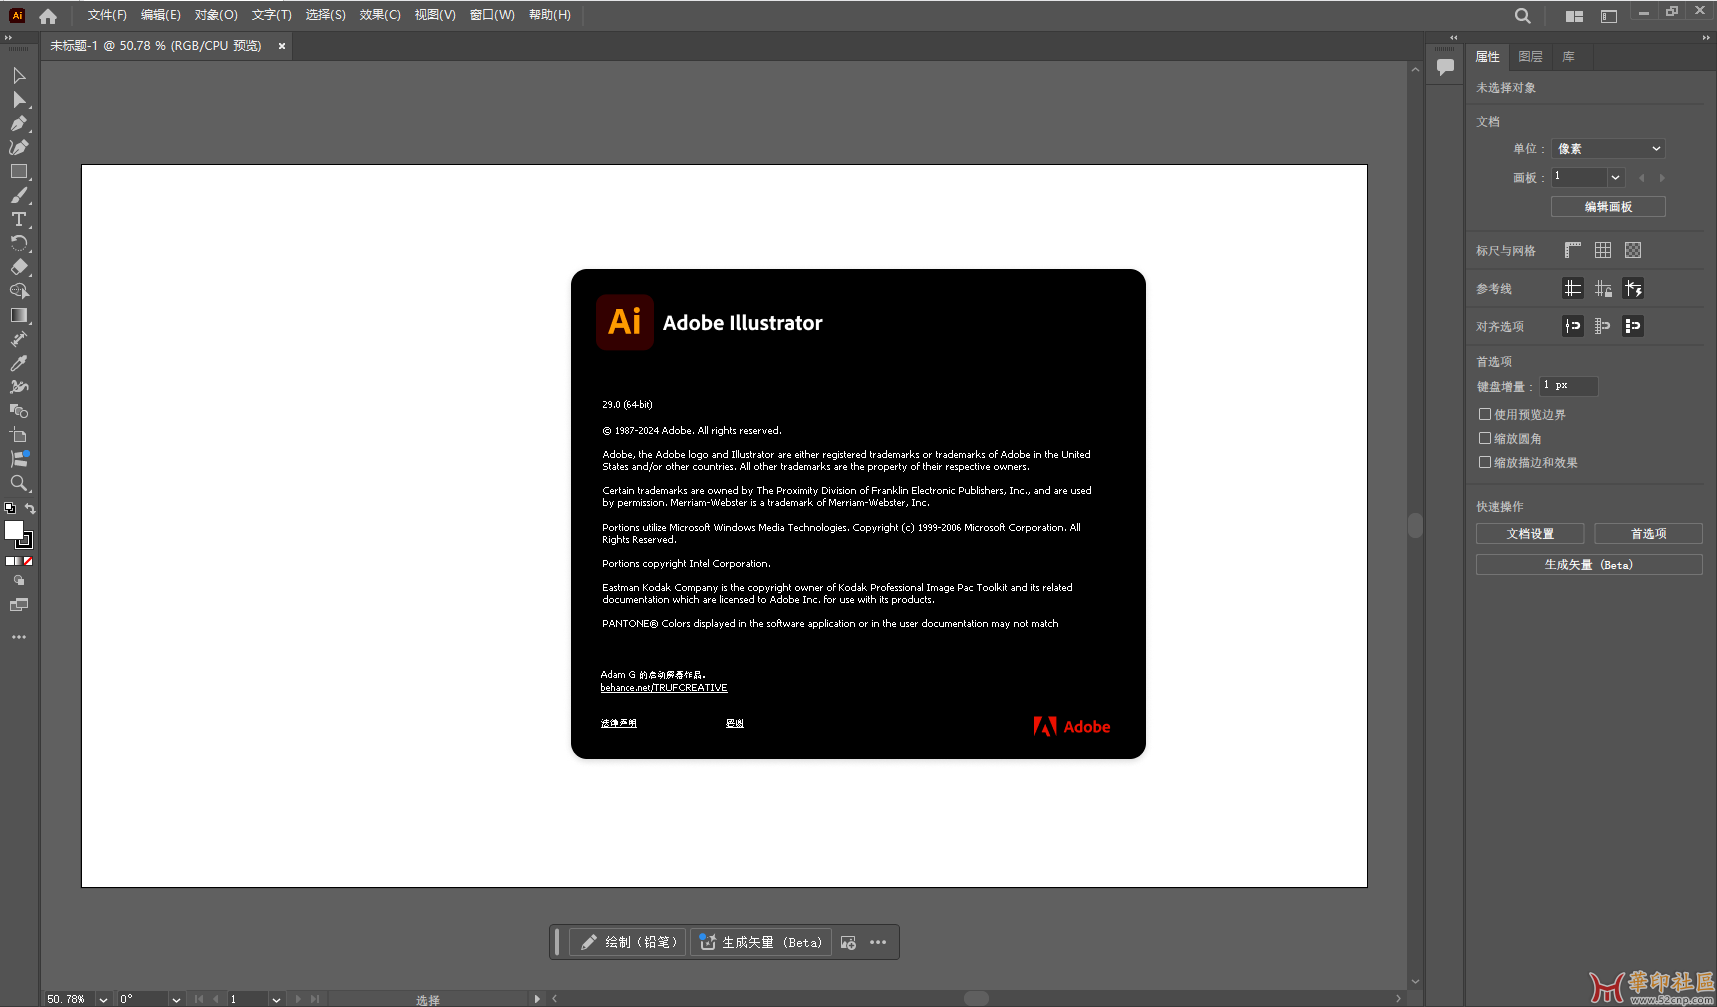Select the Direct Selection tool
Screen dimensions: 1717x1007
pos(19,100)
